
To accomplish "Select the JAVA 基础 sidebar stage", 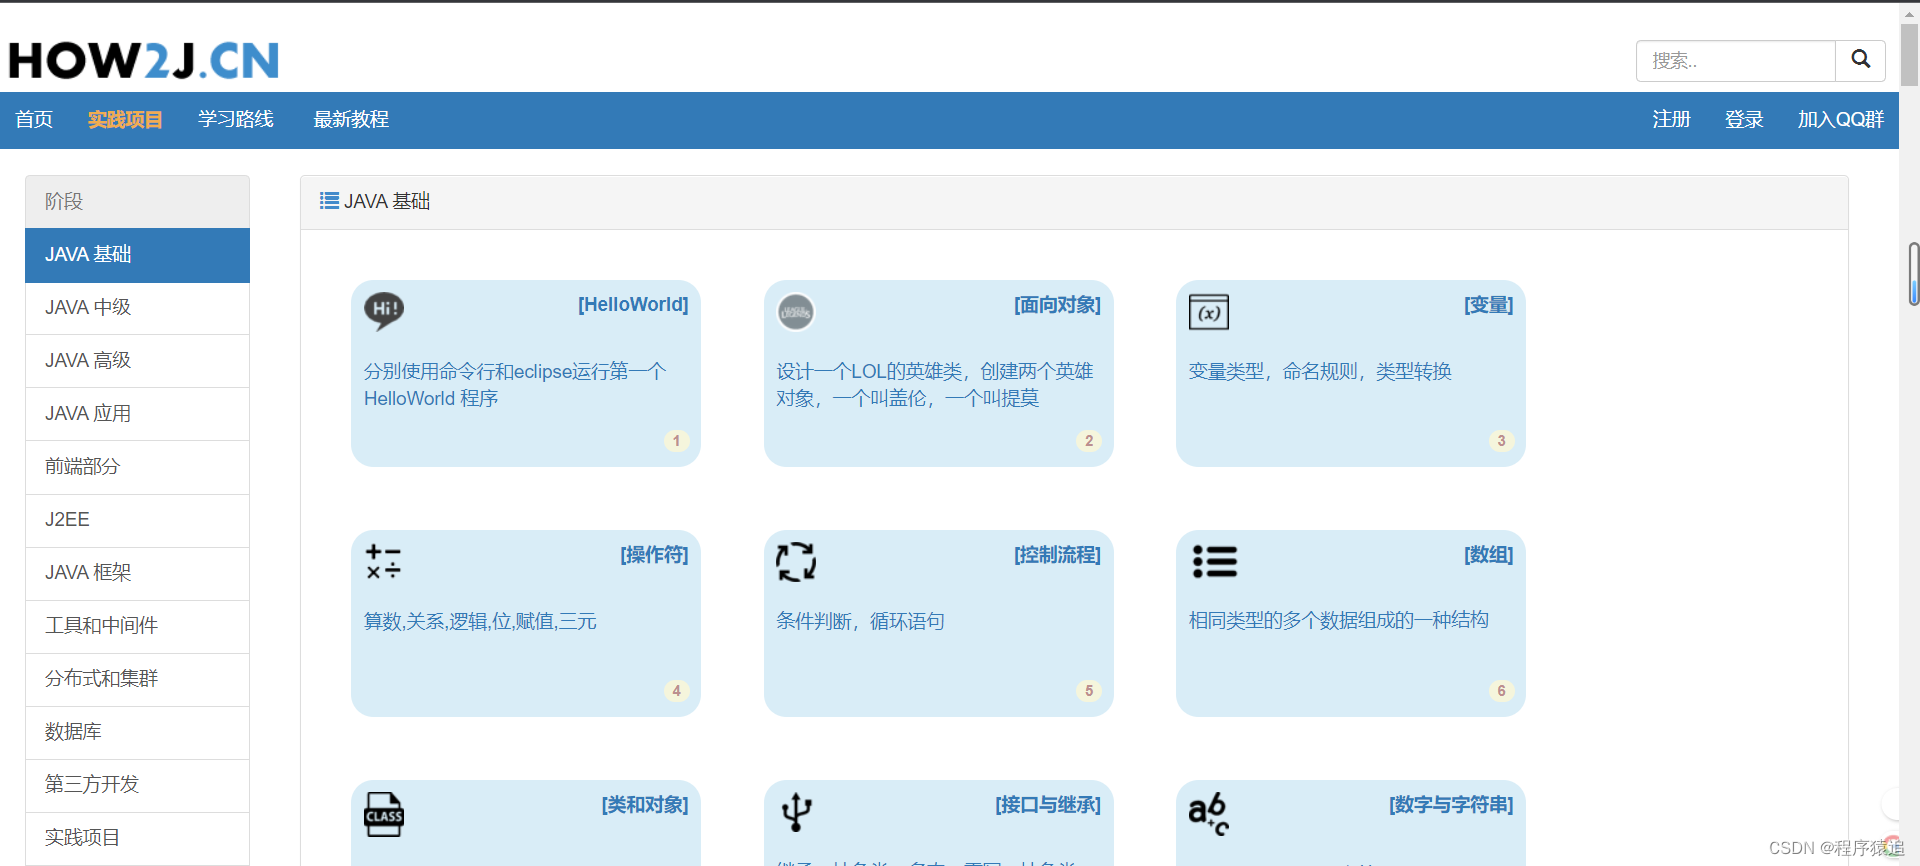I will coord(137,255).
